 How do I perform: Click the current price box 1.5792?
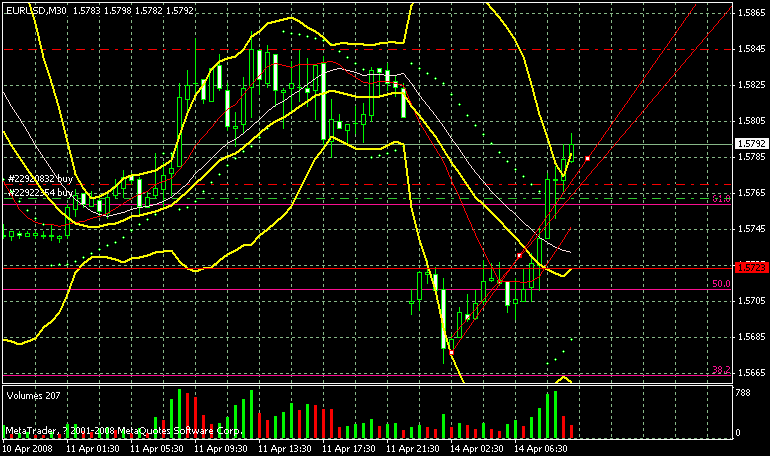[x=751, y=144]
